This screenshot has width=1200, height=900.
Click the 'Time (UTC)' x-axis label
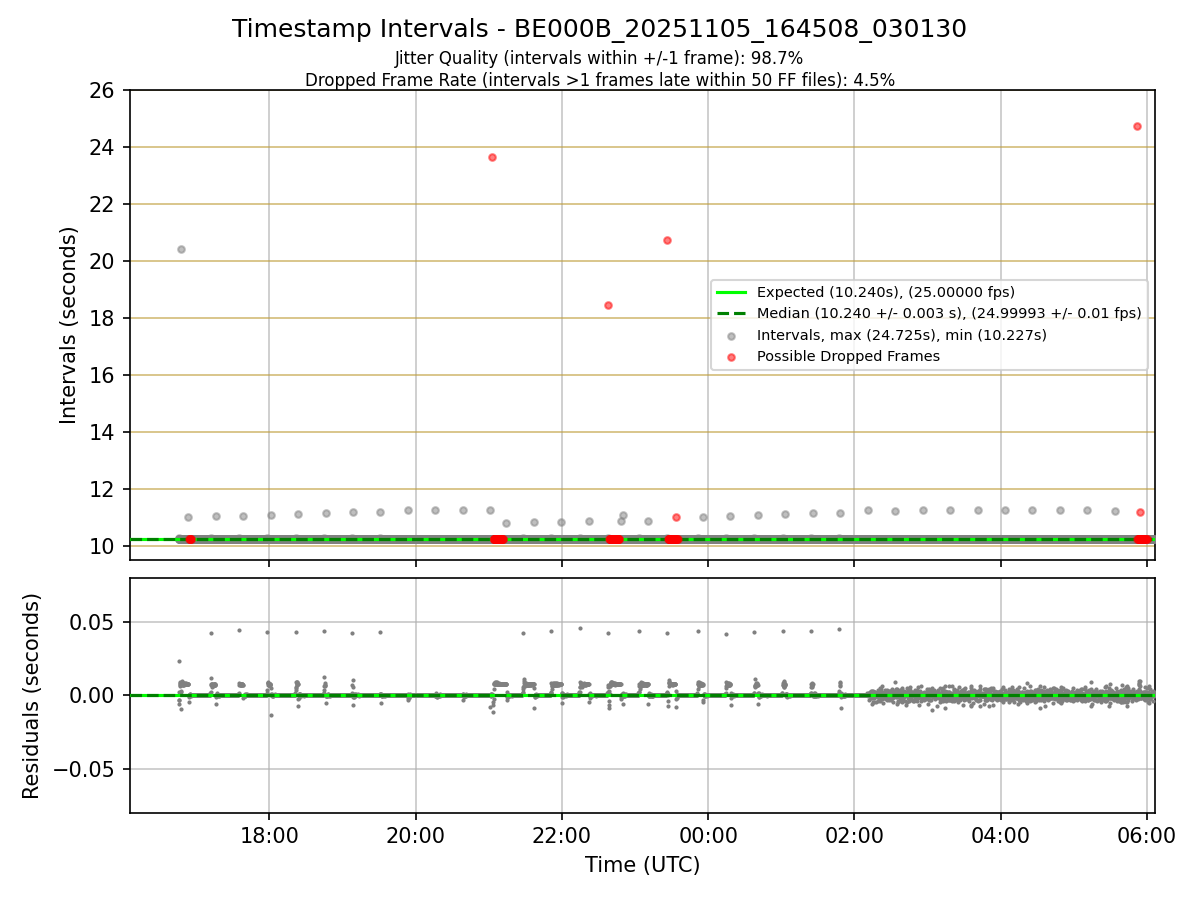tap(642, 865)
